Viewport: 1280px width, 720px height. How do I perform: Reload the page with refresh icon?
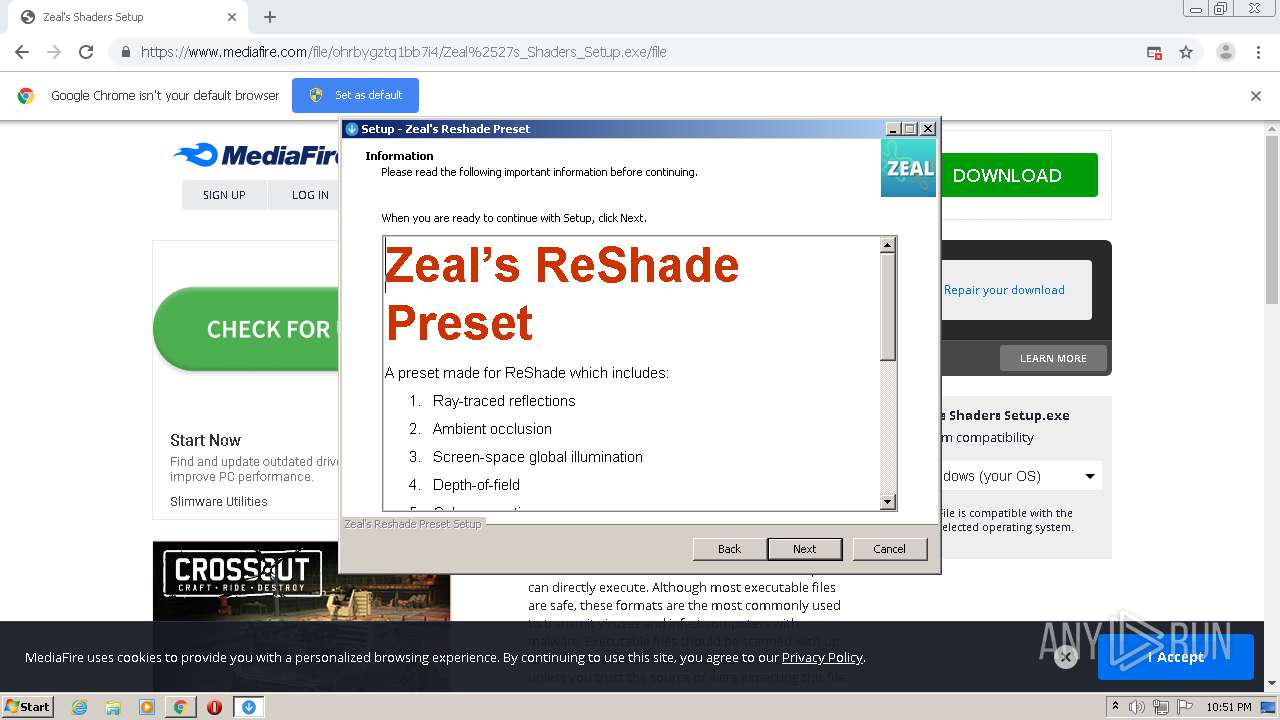(x=86, y=52)
